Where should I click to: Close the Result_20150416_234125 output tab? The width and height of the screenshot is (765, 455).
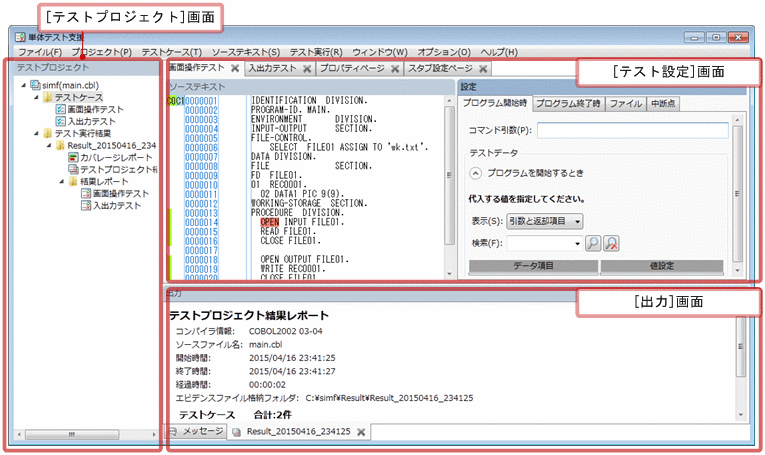click(361, 432)
